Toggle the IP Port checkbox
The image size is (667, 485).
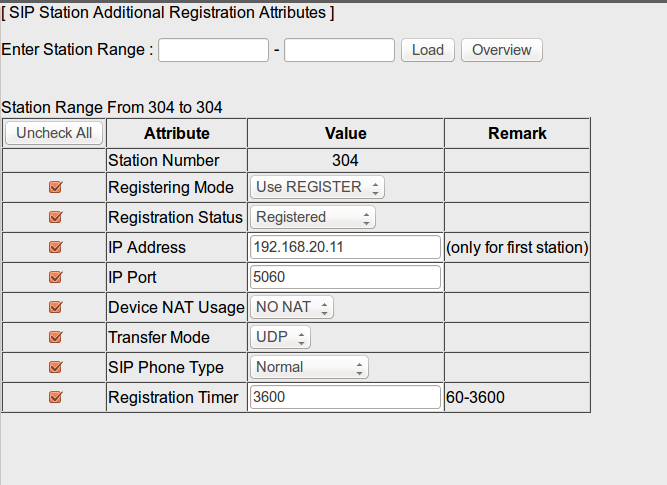[55, 277]
